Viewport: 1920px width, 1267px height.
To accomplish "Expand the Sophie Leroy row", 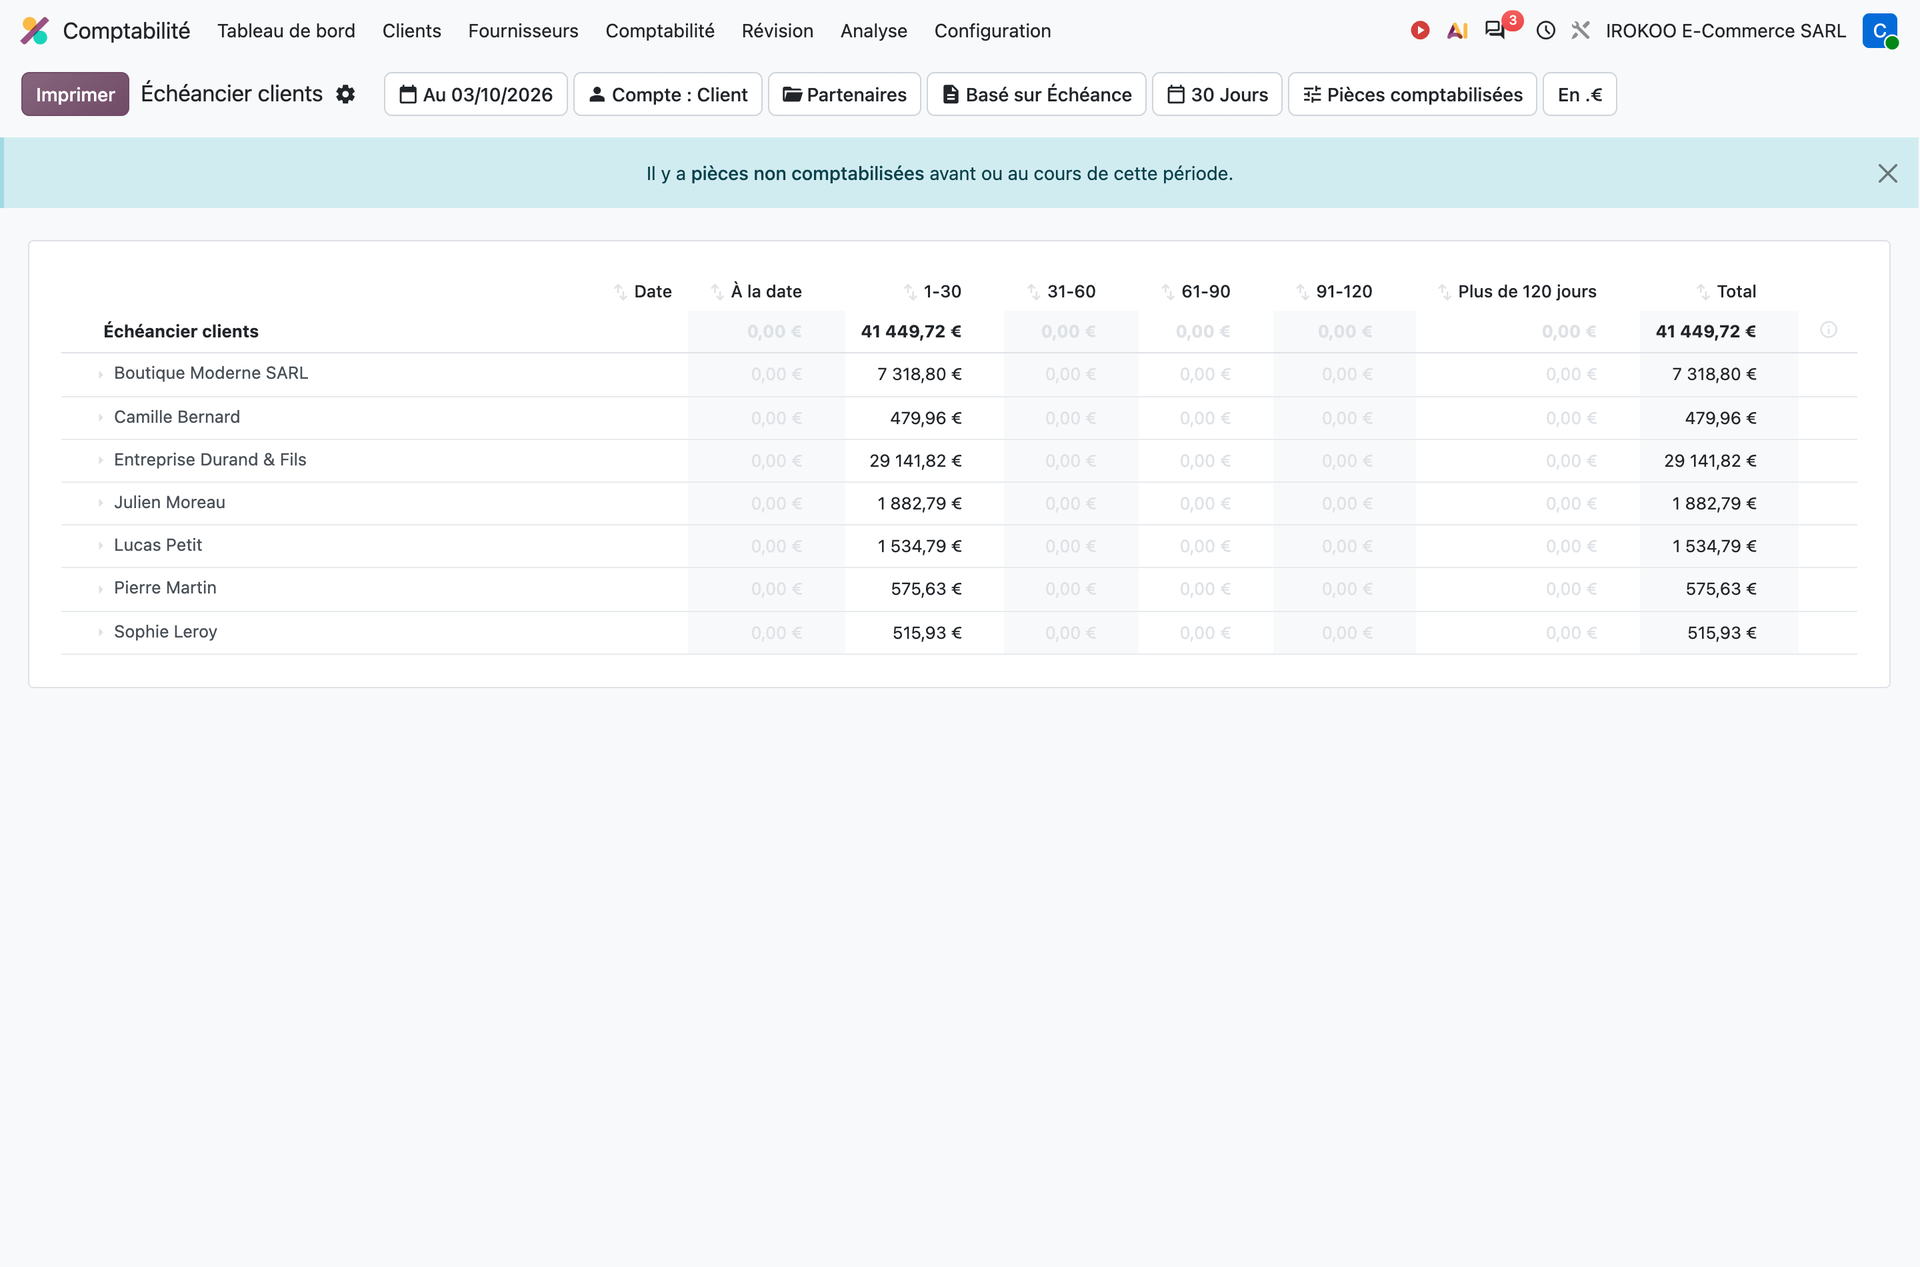I will pyautogui.click(x=101, y=632).
